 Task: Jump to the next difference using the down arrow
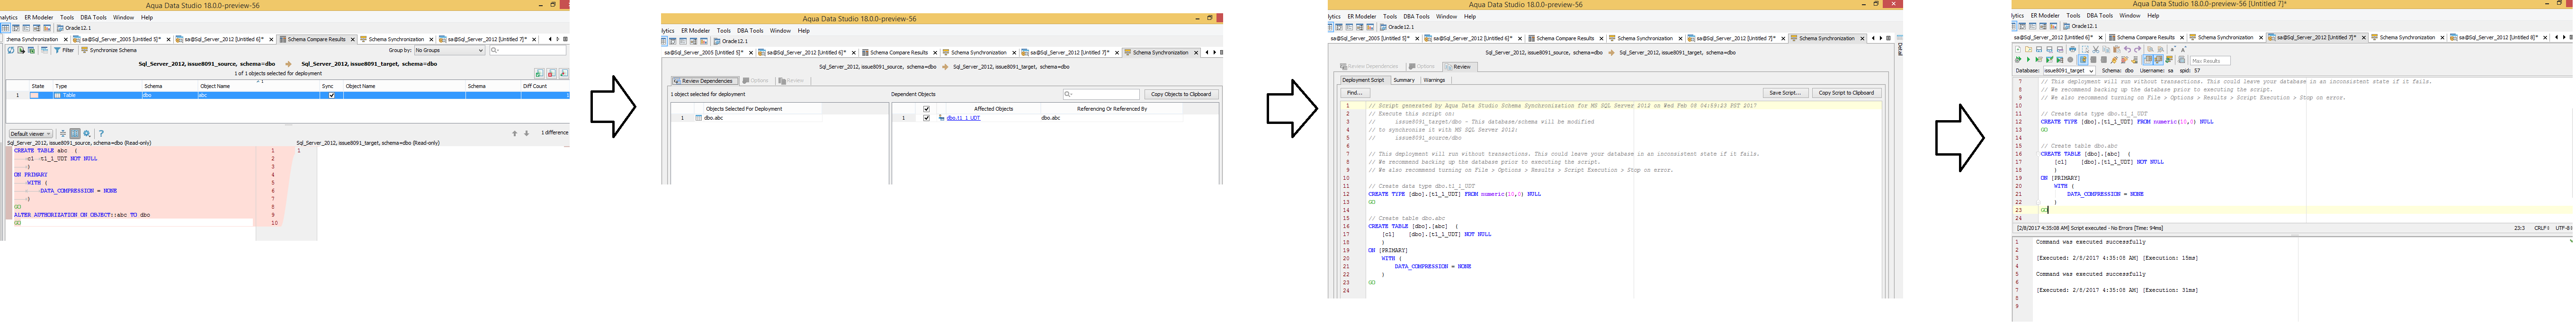click(x=527, y=133)
